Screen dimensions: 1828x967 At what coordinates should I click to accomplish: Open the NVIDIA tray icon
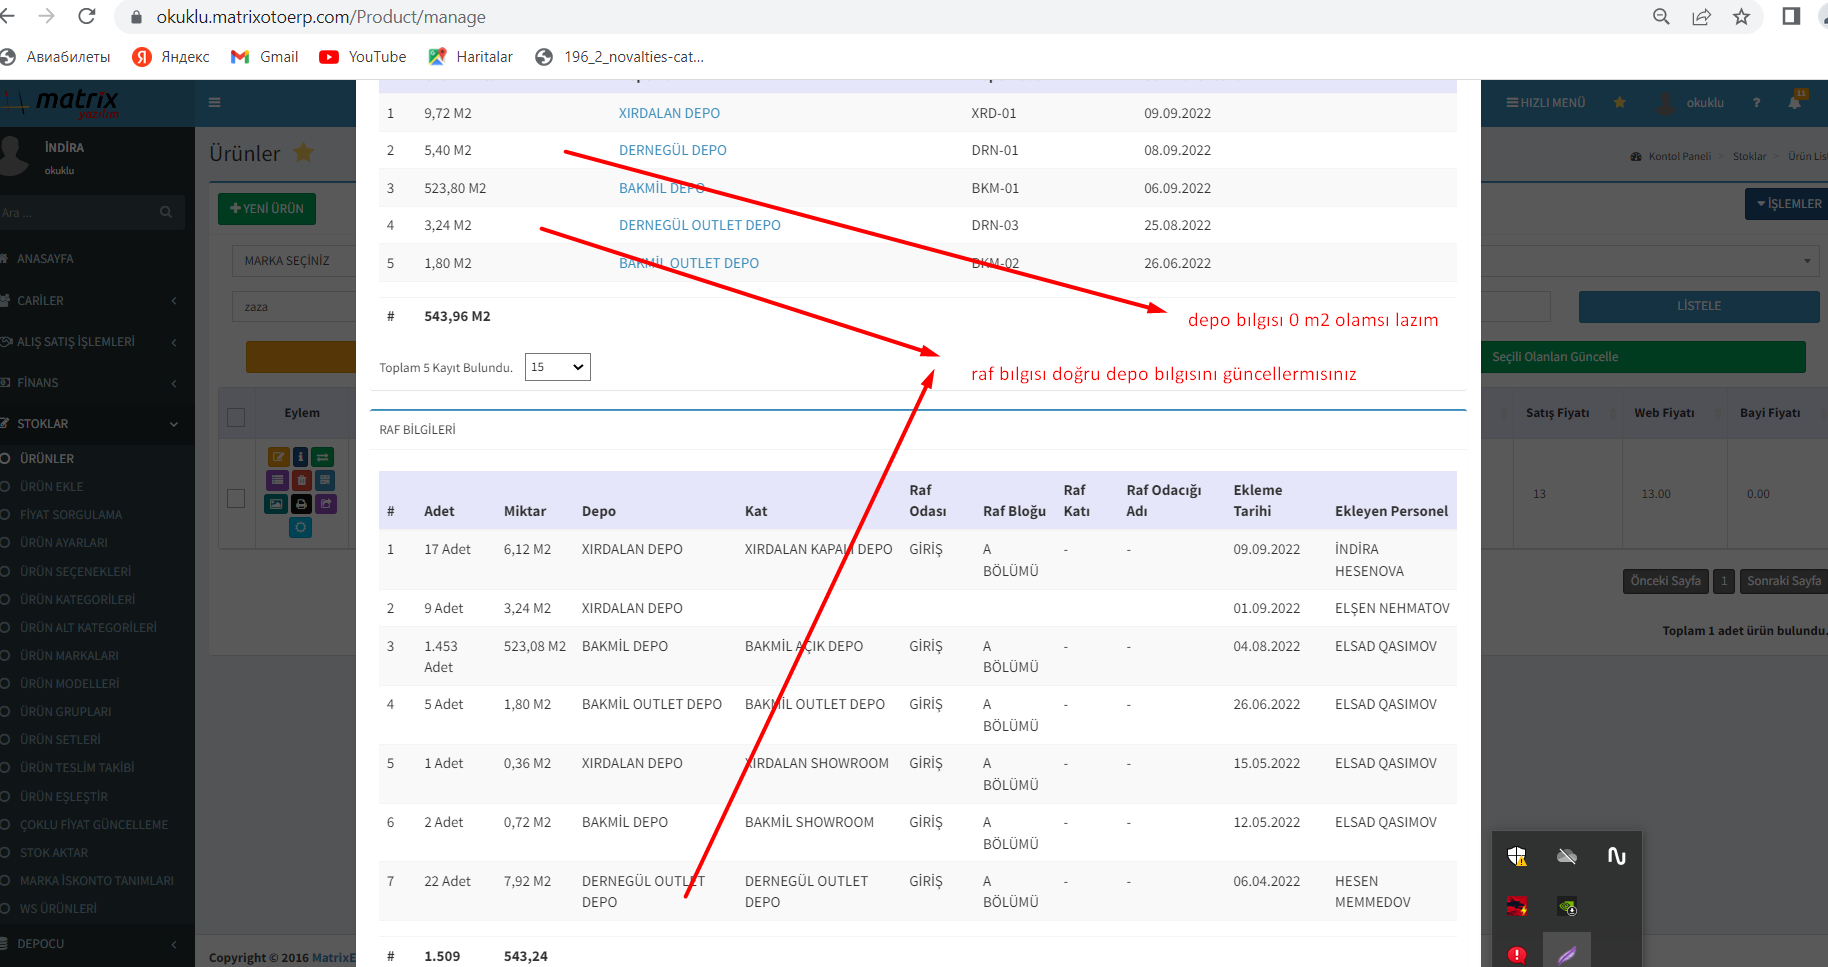click(1567, 907)
